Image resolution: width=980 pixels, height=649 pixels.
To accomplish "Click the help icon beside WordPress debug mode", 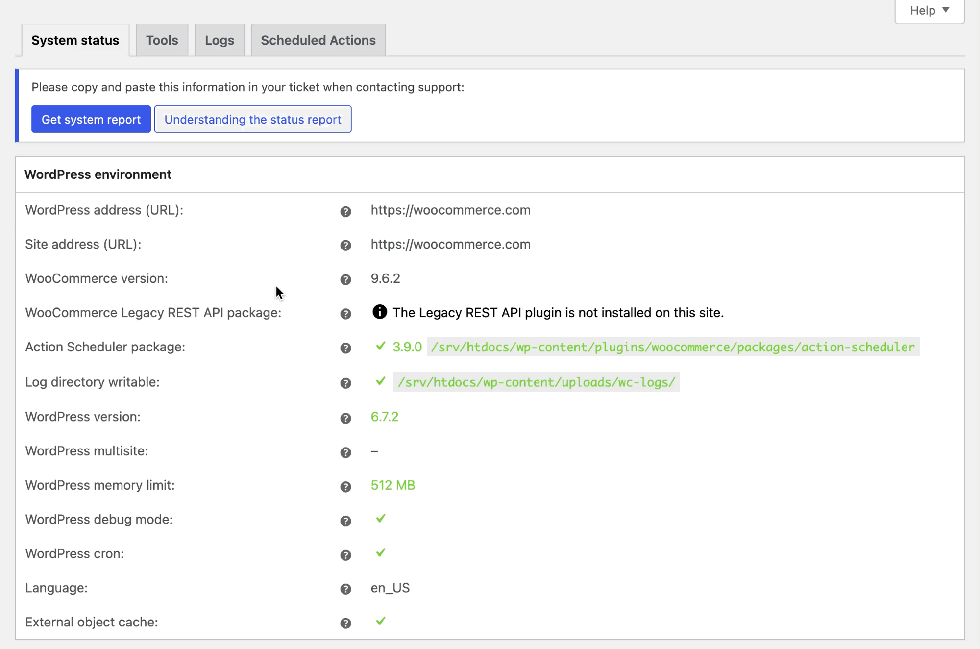I will [x=345, y=520].
